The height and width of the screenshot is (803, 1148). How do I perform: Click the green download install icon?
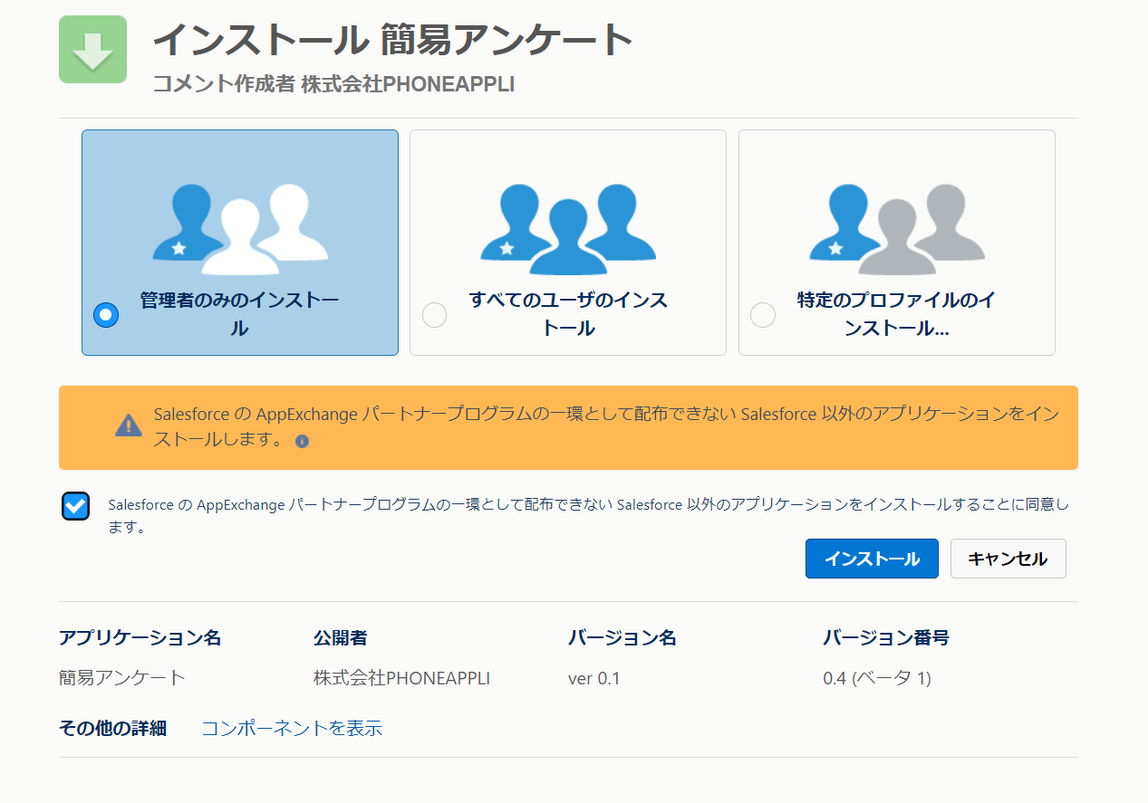(93, 49)
